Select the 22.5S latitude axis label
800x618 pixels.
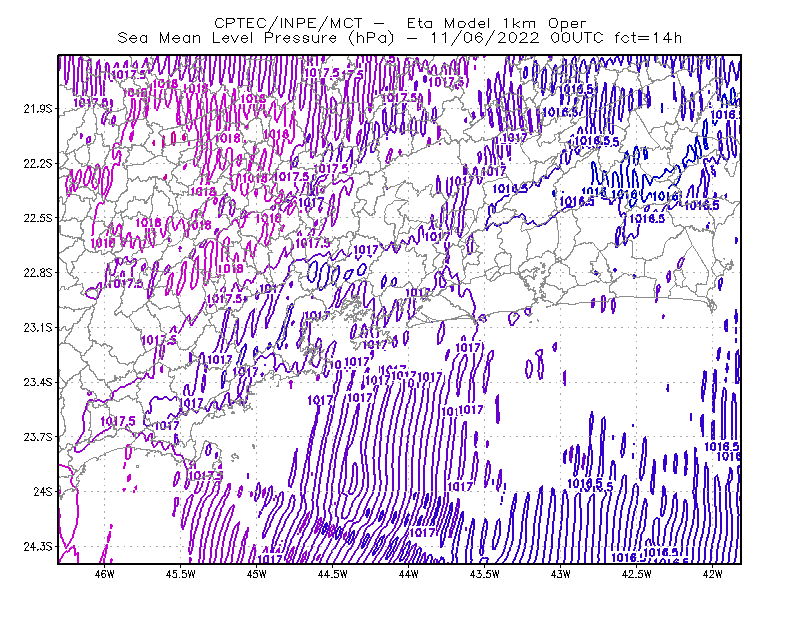tap(38, 218)
